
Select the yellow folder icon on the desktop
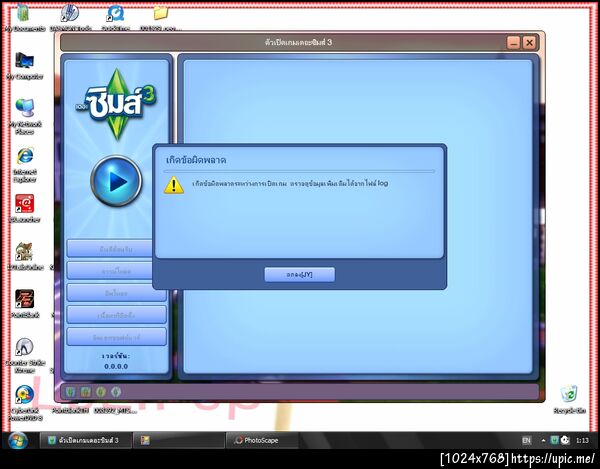pos(161,17)
